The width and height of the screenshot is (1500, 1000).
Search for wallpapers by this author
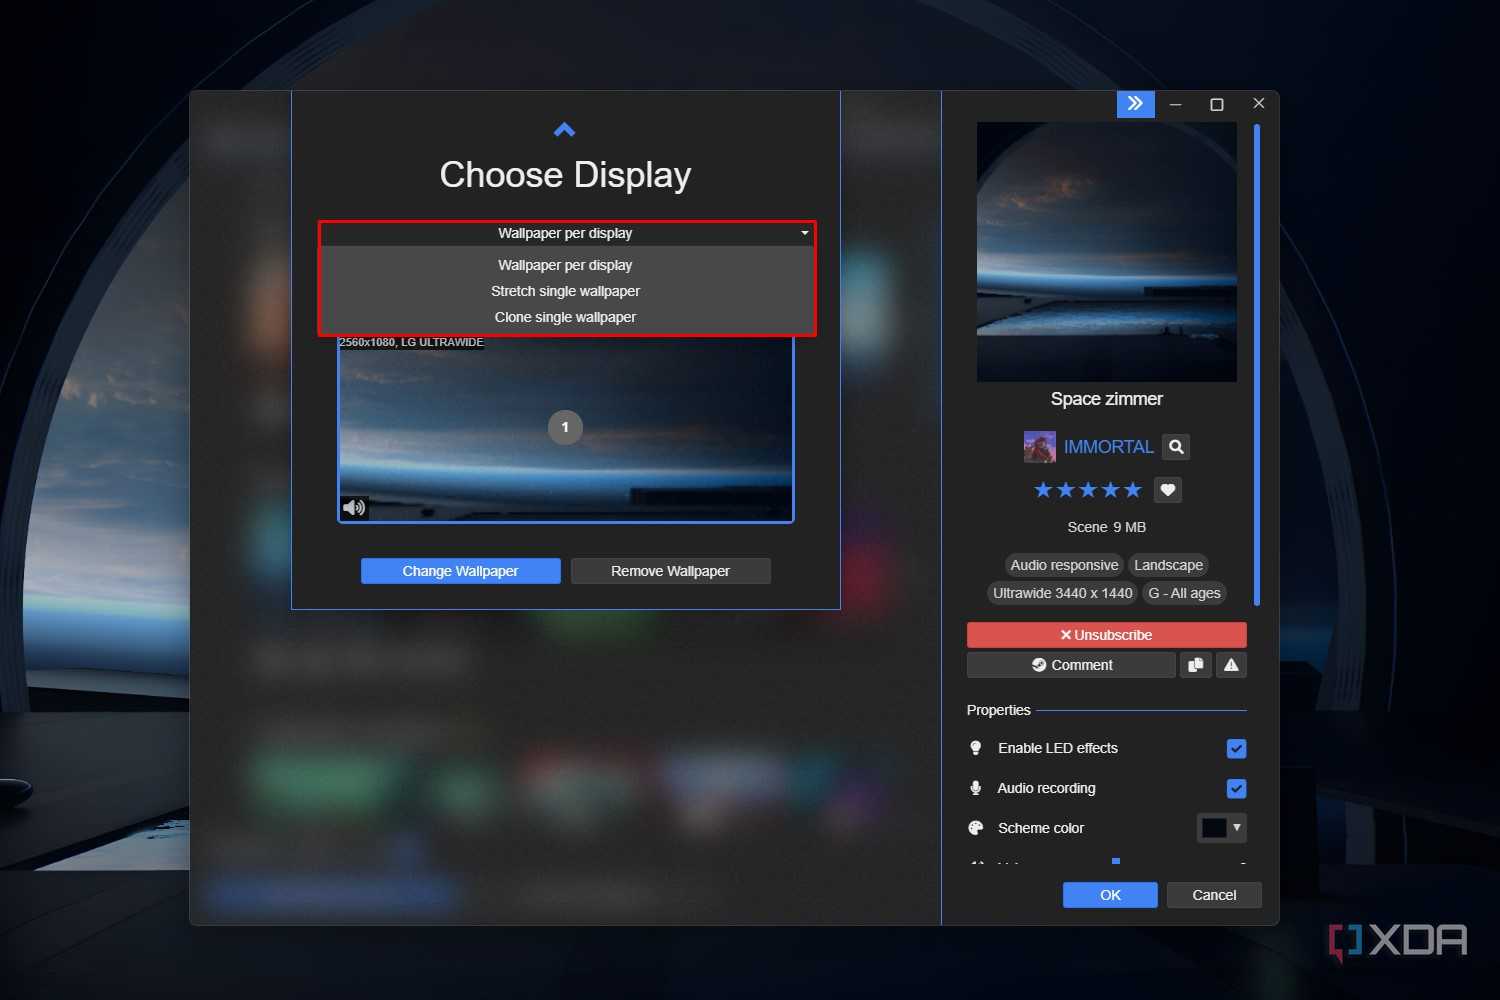(x=1176, y=447)
